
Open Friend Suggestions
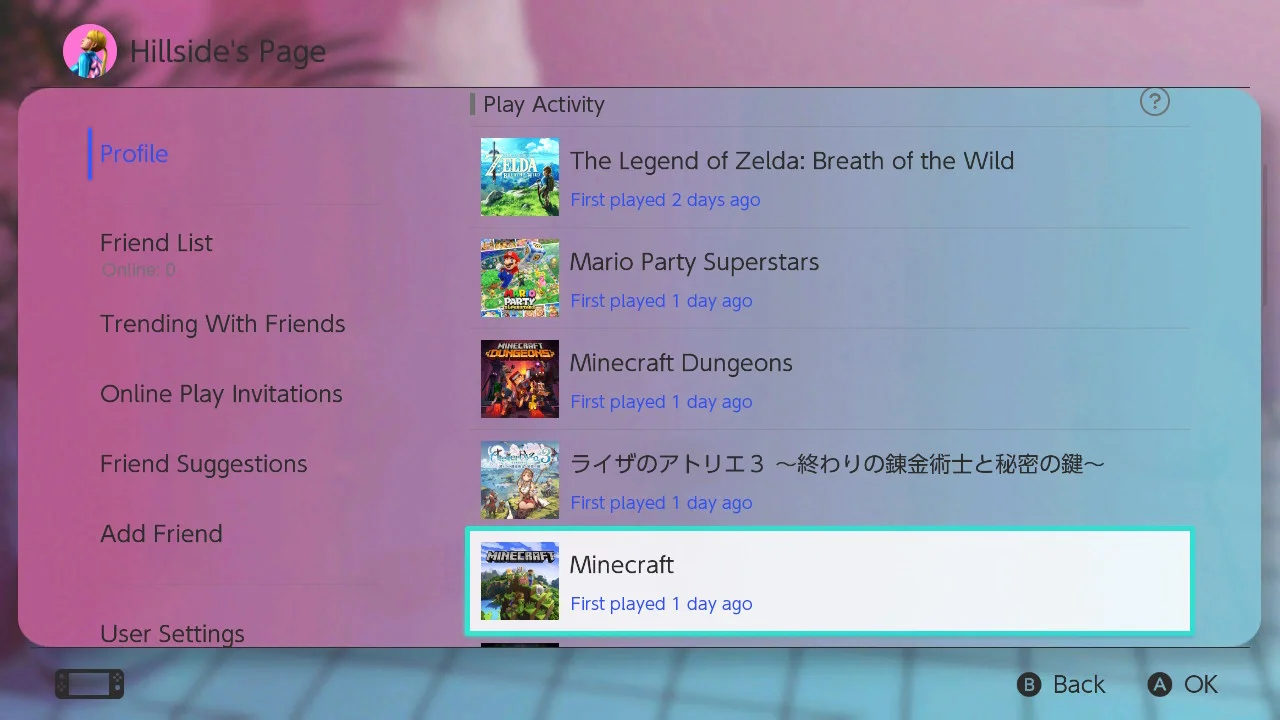(203, 464)
